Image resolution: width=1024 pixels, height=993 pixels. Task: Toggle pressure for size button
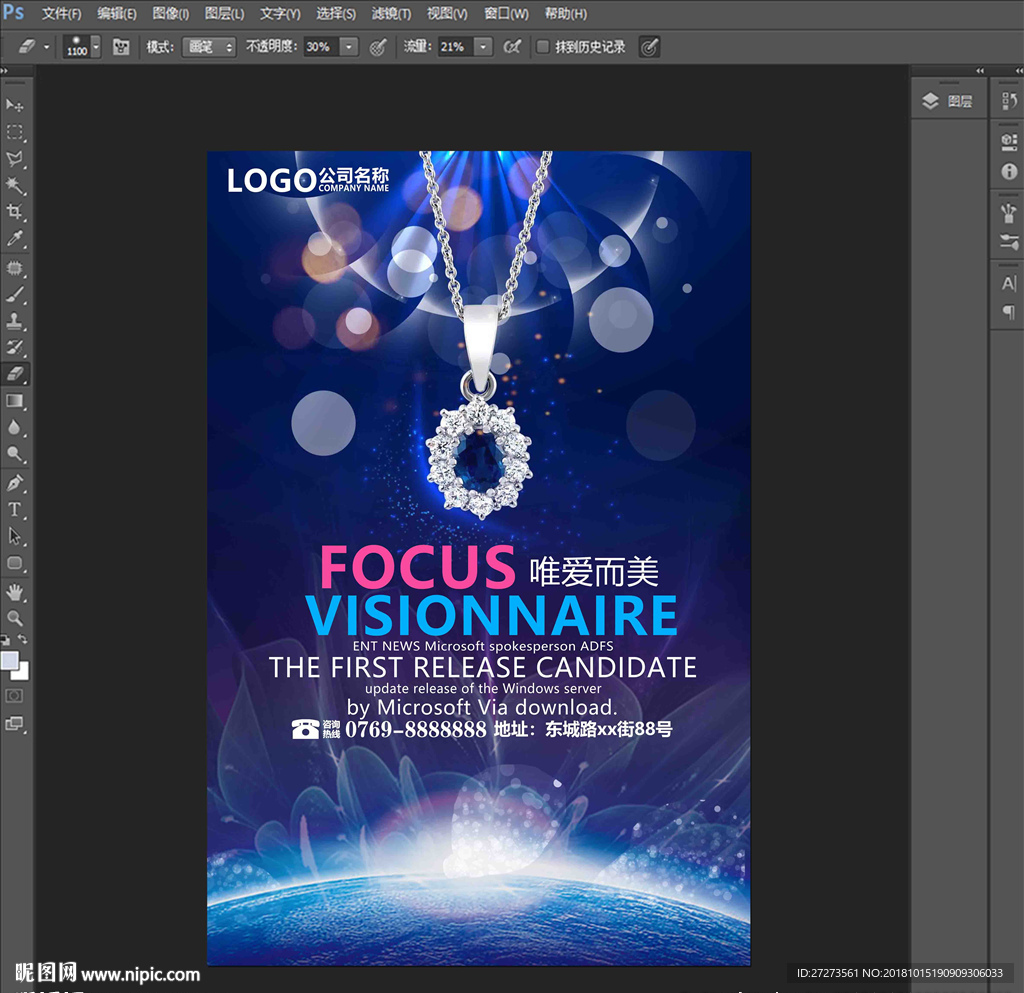[x=649, y=46]
